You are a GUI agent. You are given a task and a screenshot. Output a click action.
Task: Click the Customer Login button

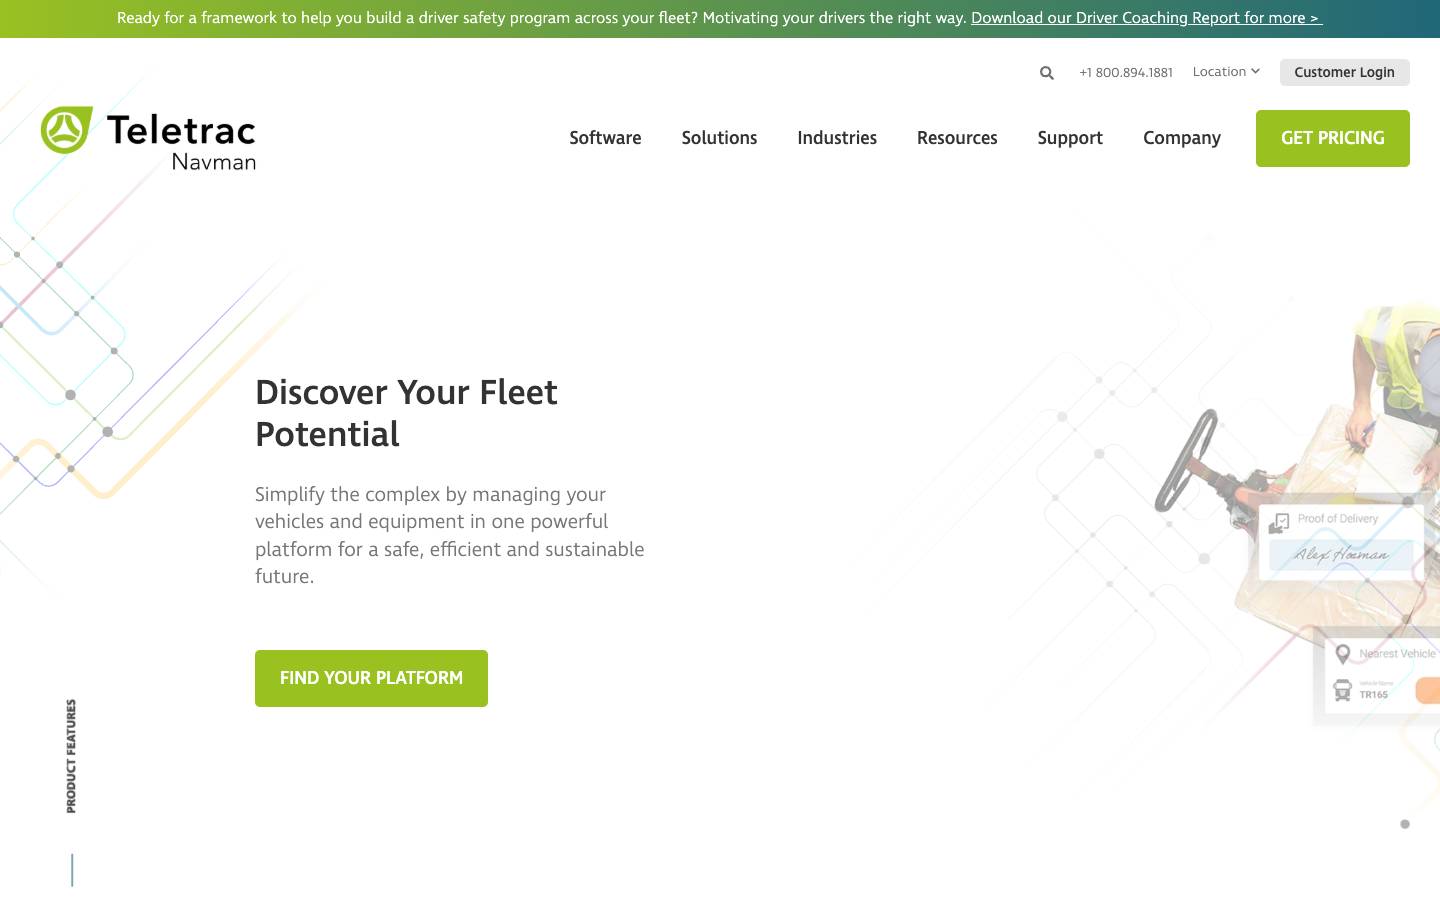tap(1344, 72)
